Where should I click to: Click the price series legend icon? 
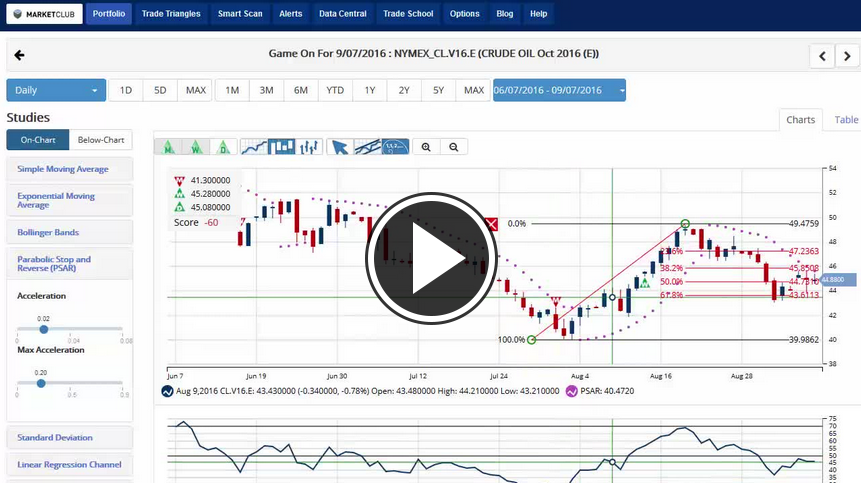pyautogui.click(x=167, y=391)
